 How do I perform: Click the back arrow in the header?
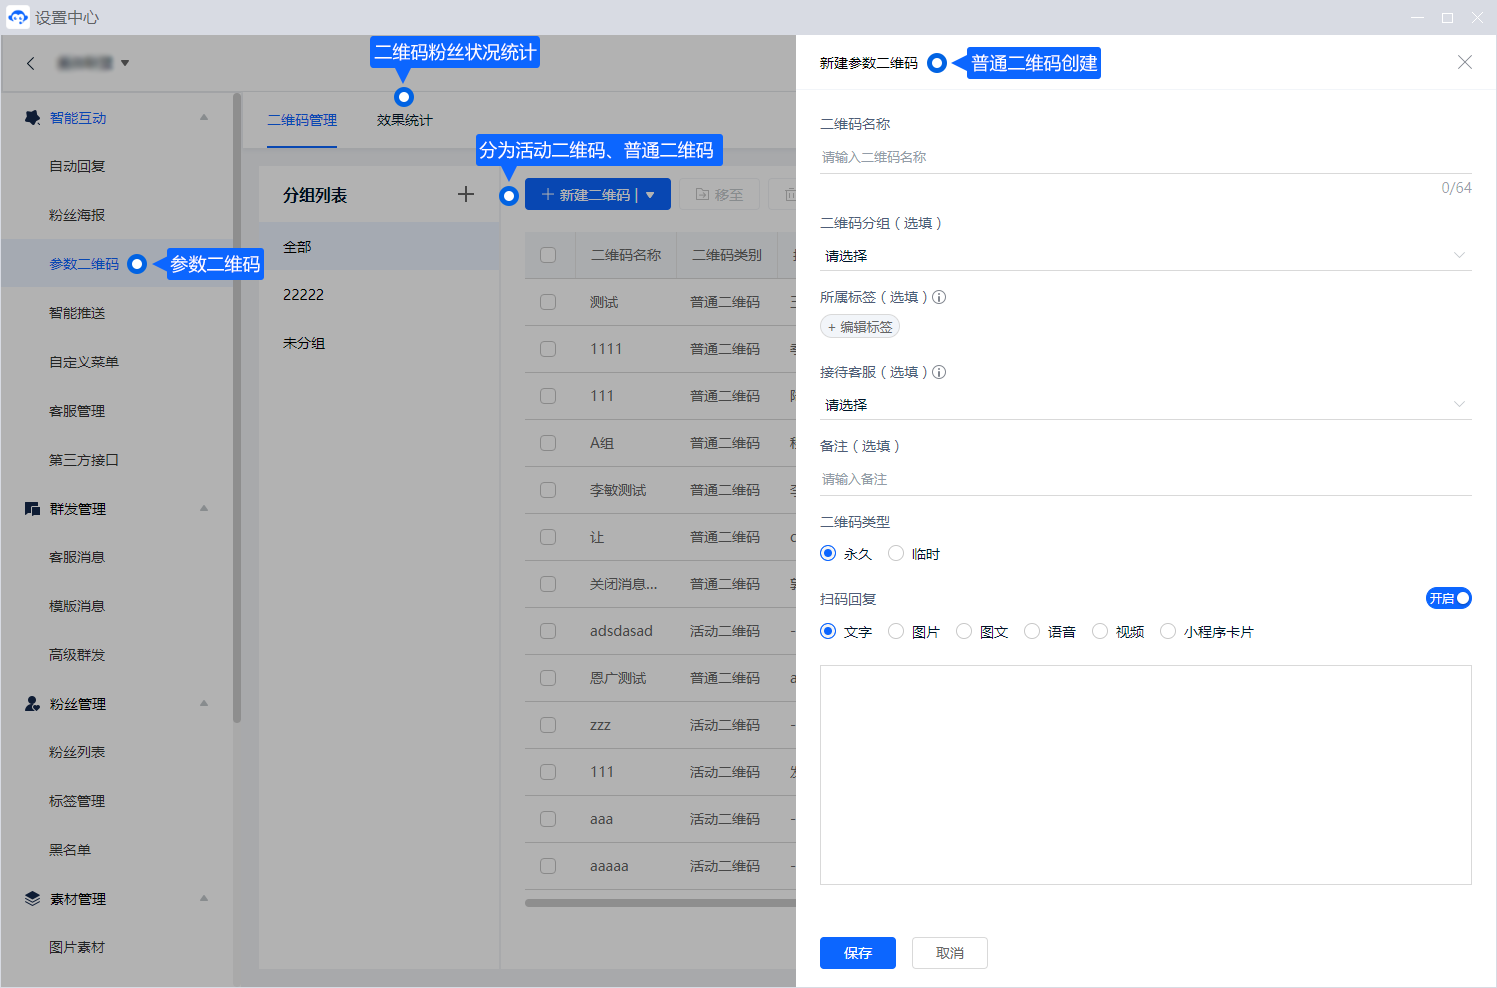31,63
